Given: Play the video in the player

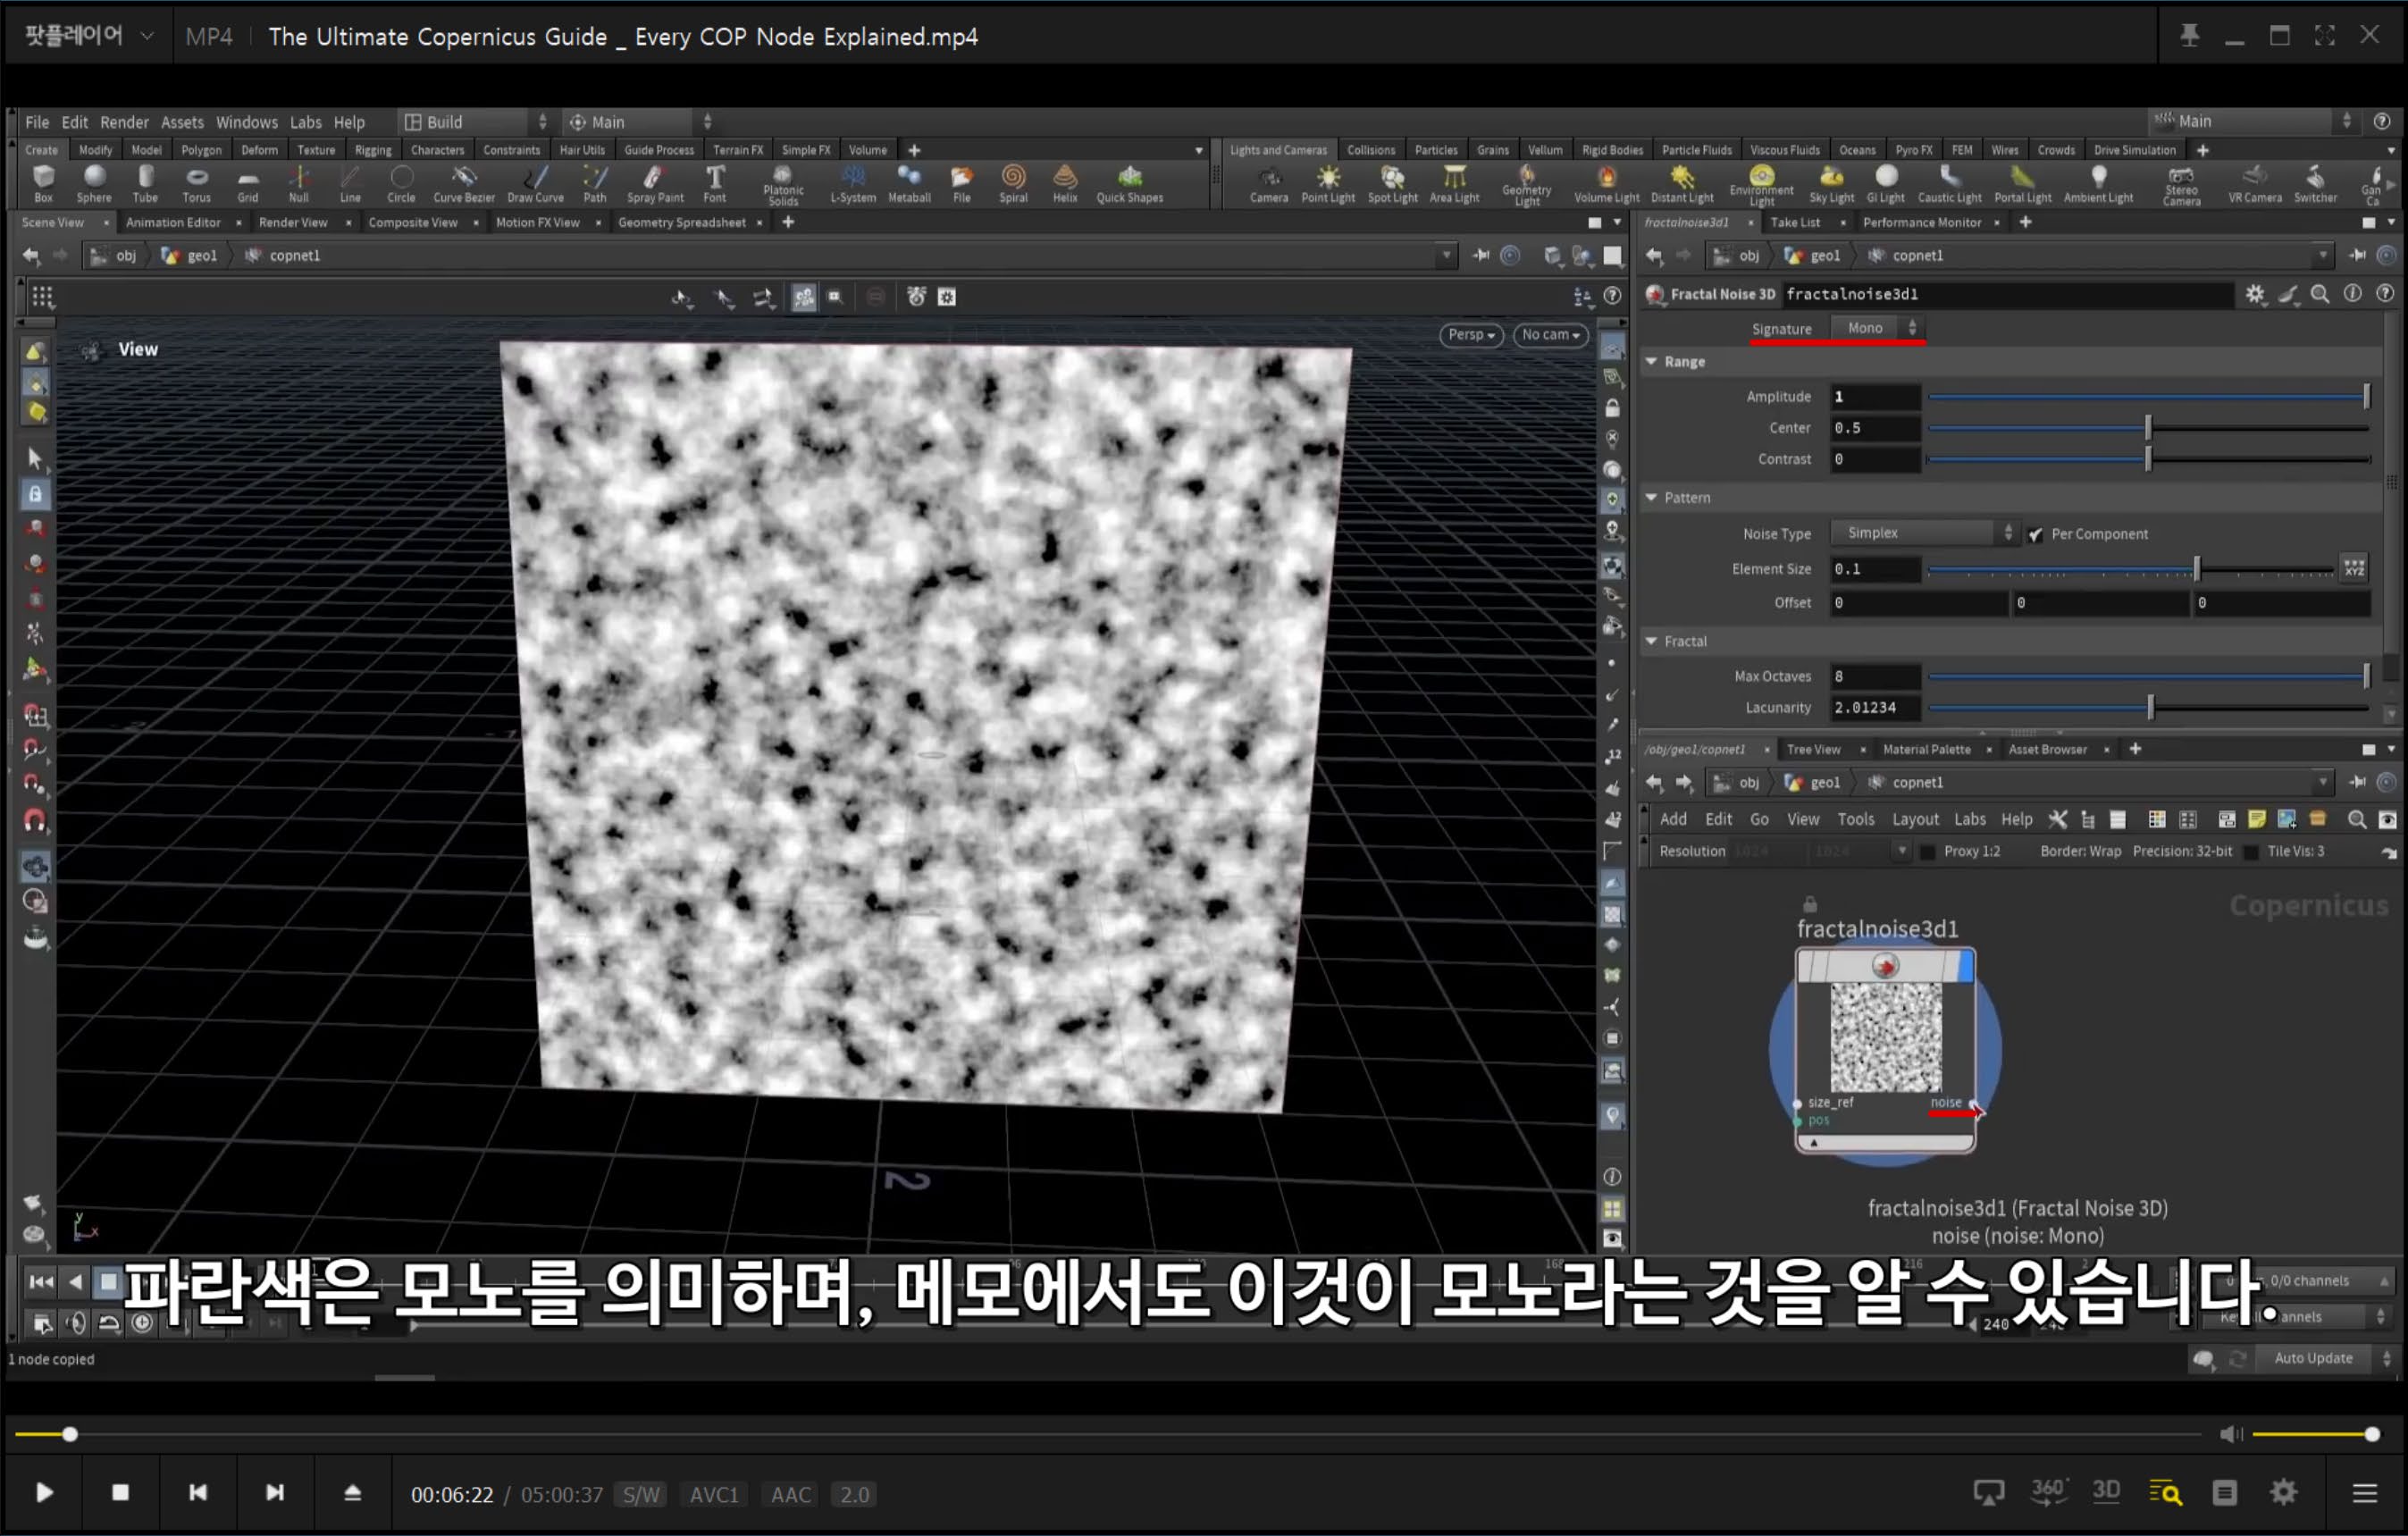Looking at the screenshot, I should click(x=44, y=1493).
